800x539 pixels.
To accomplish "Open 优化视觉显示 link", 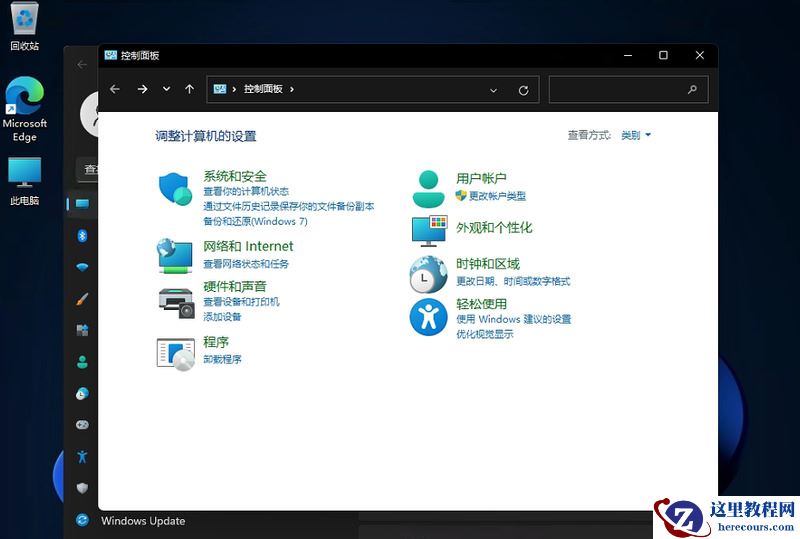I will 484,334.
